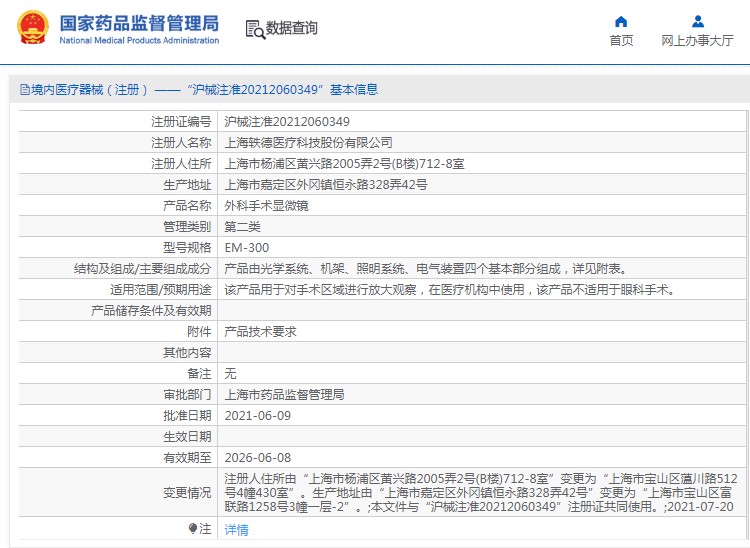Click the 附件 row label
750x548 pixels.
tap(199, 332)
